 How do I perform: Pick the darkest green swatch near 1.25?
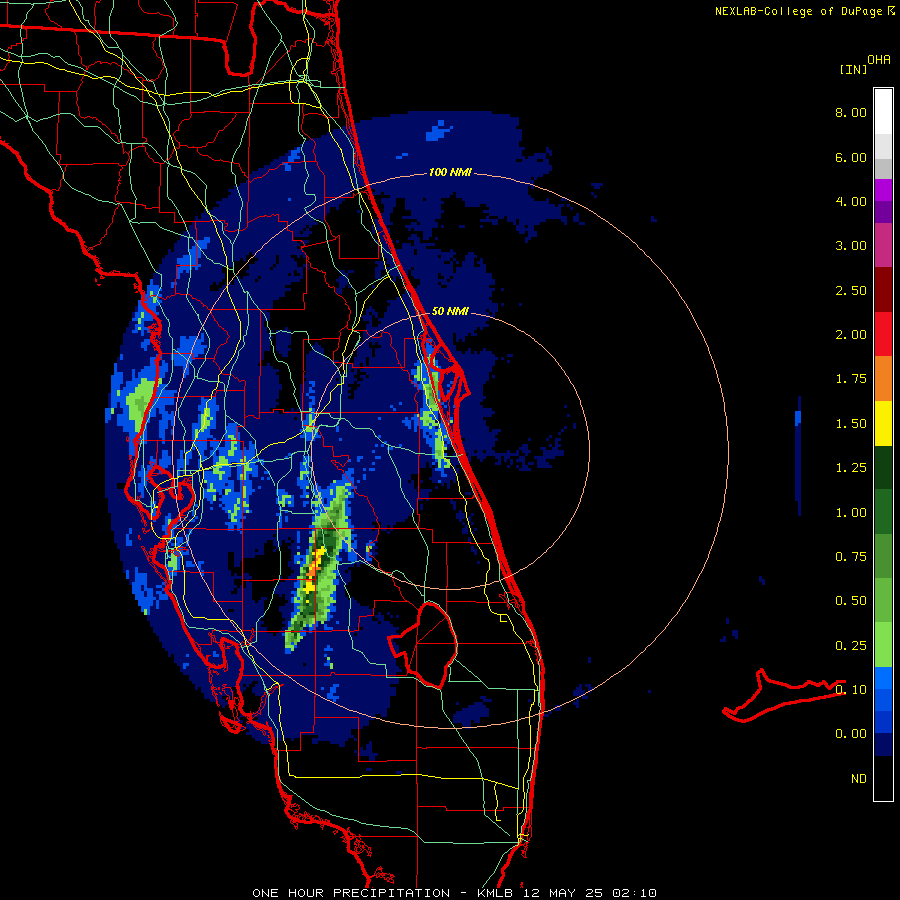pyautogui.click(x=883, y=467)
